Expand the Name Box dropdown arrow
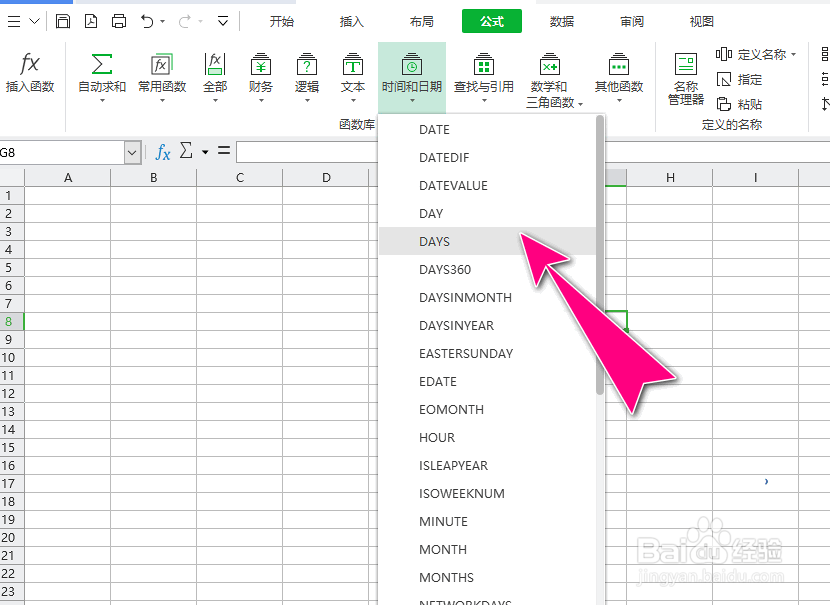The image size is (830, 605). coord(132,152)
